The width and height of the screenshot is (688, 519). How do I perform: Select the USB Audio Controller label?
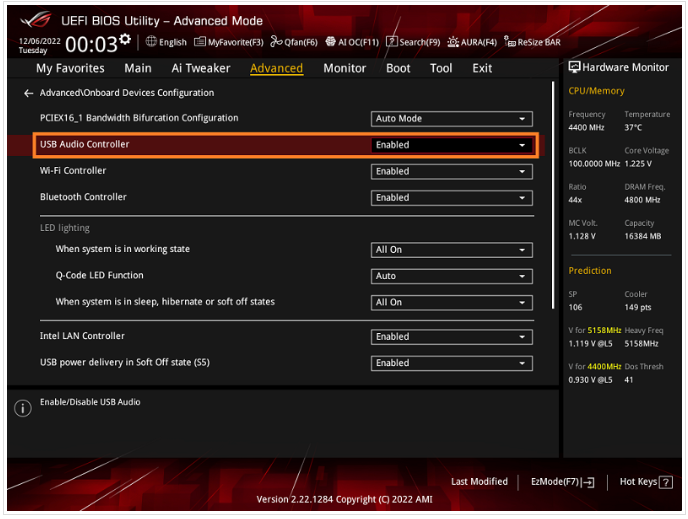[85, 144]
